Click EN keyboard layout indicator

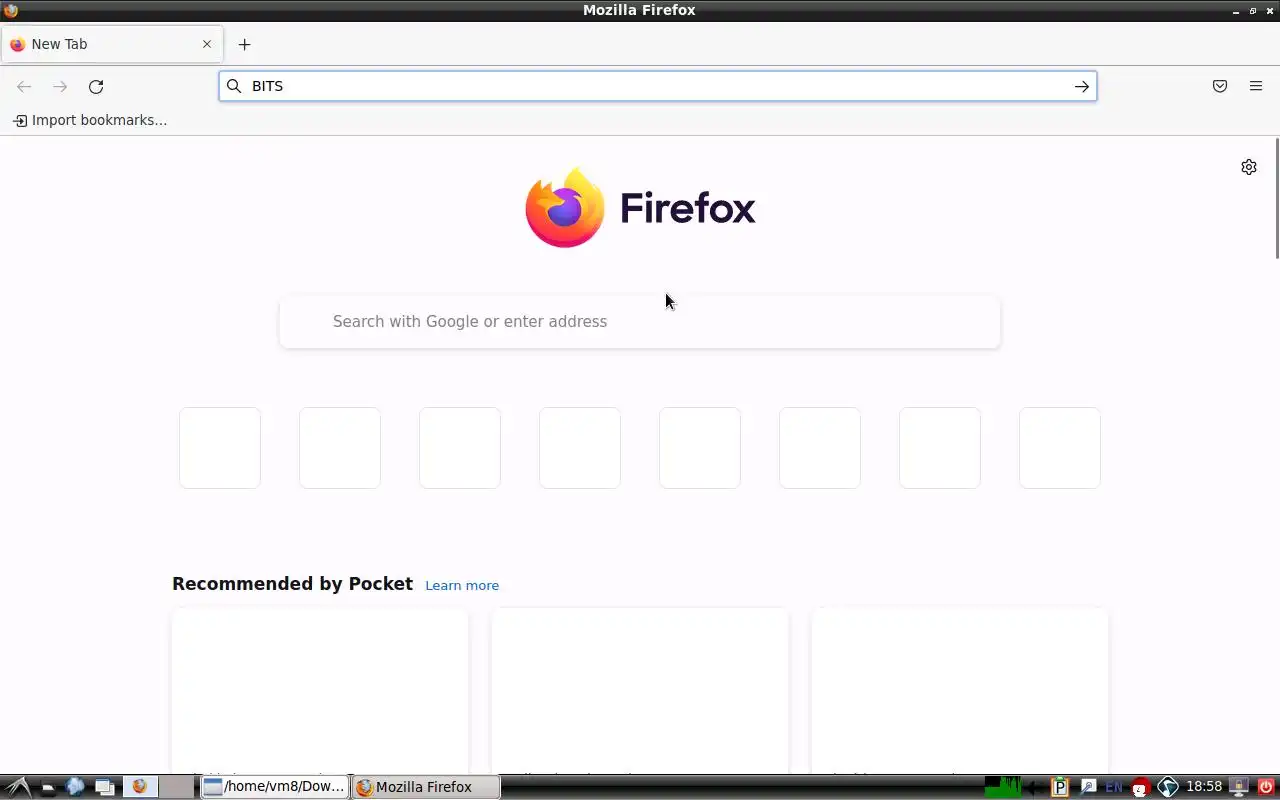(1113, 787)
